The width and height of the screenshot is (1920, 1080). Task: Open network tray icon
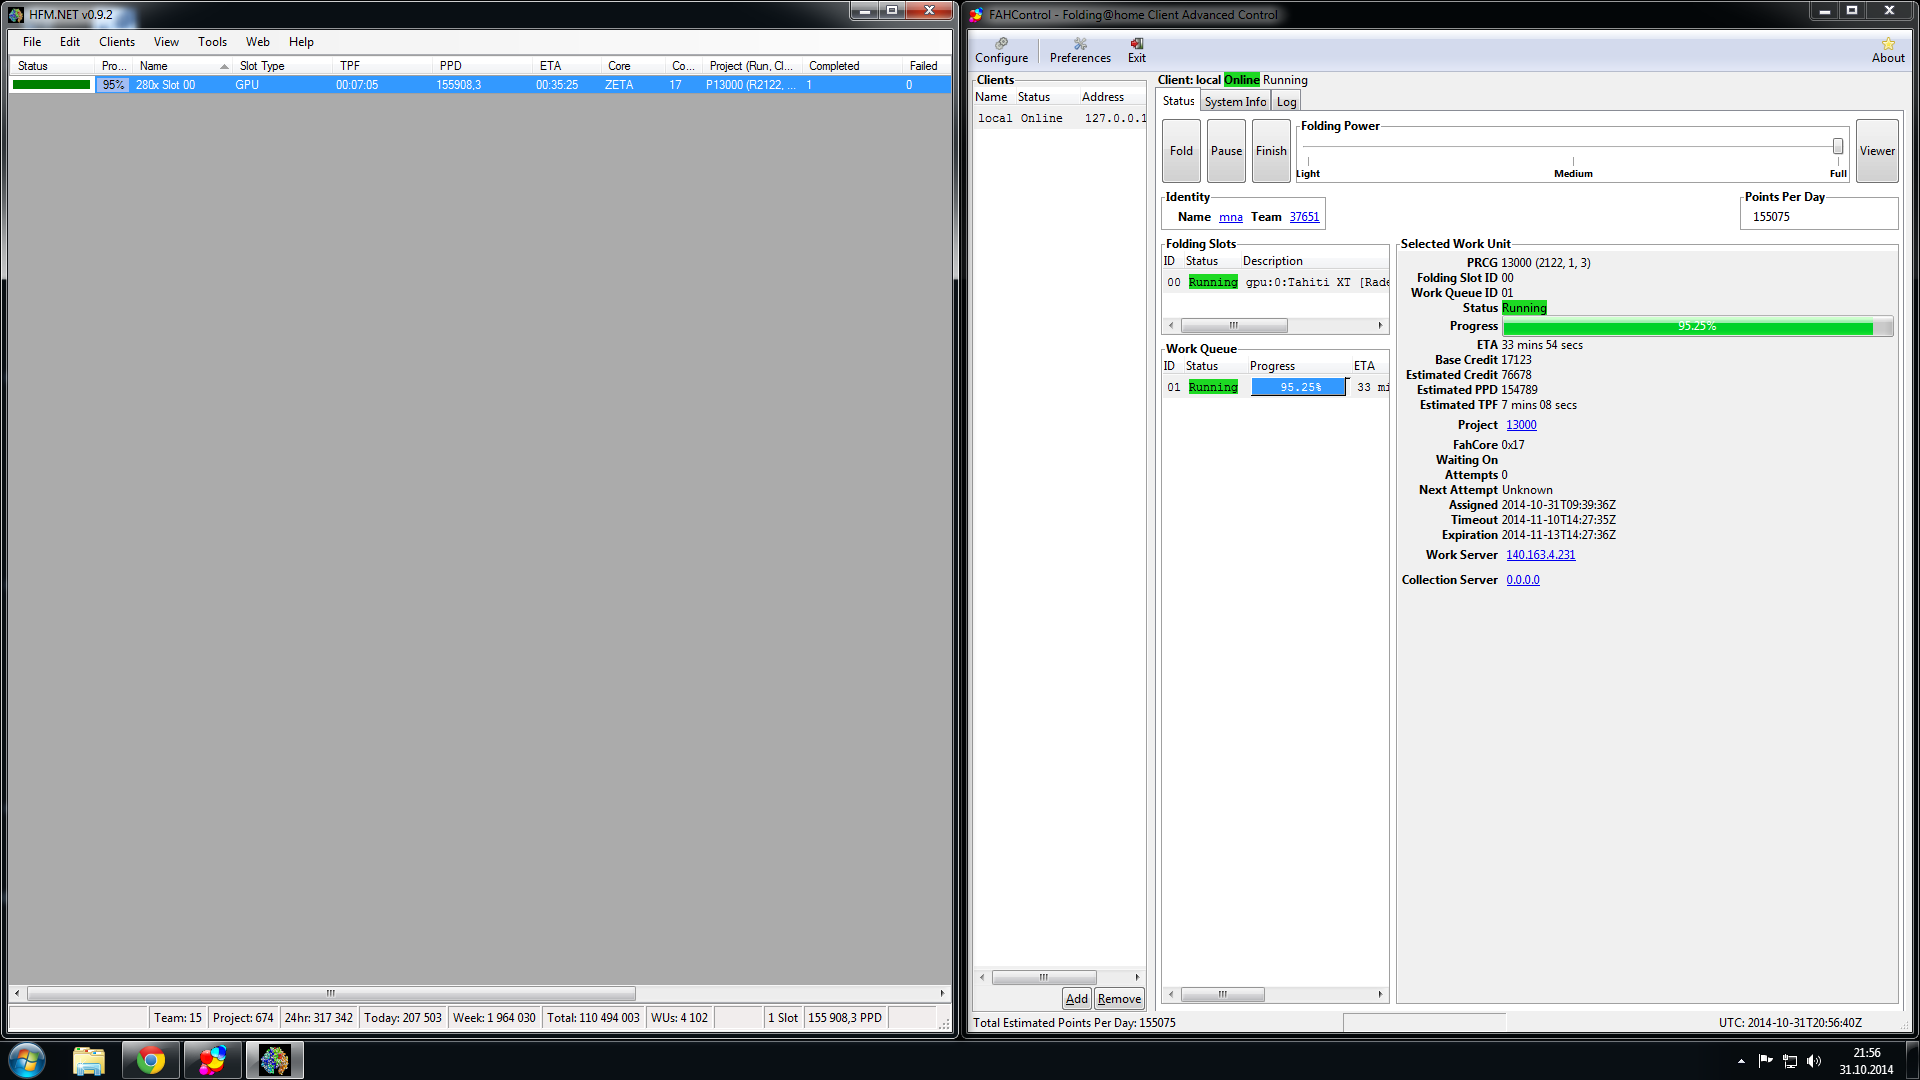pos(1790,1061)
